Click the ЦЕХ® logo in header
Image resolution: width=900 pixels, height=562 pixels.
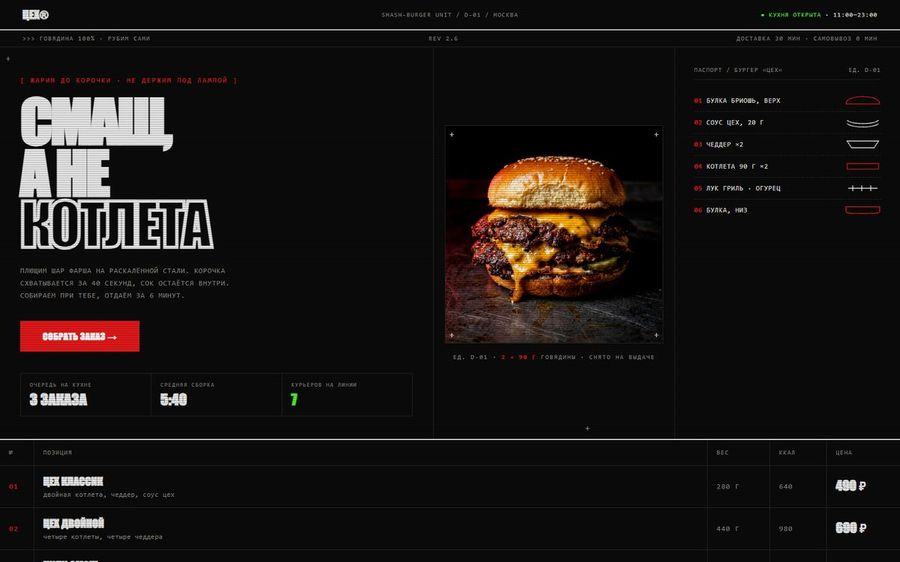tap(36, 15)
